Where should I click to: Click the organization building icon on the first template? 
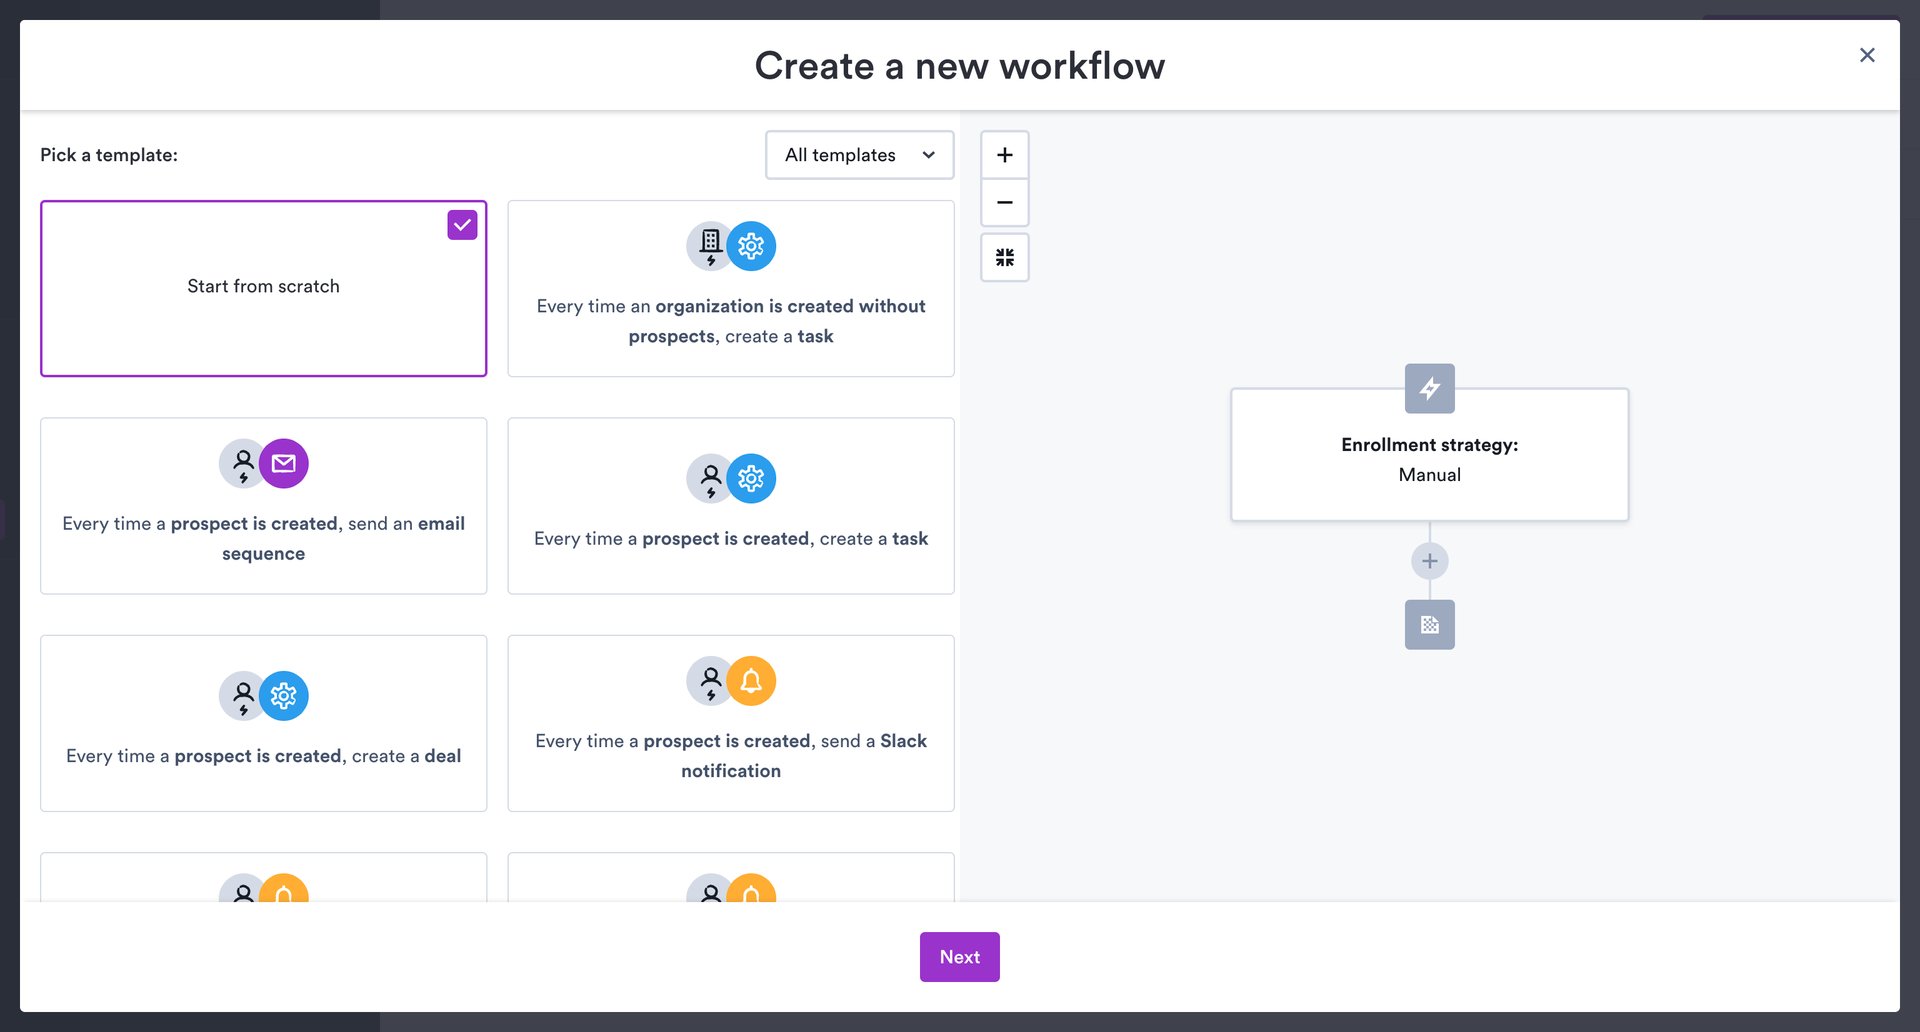click(x=709, y=245)
